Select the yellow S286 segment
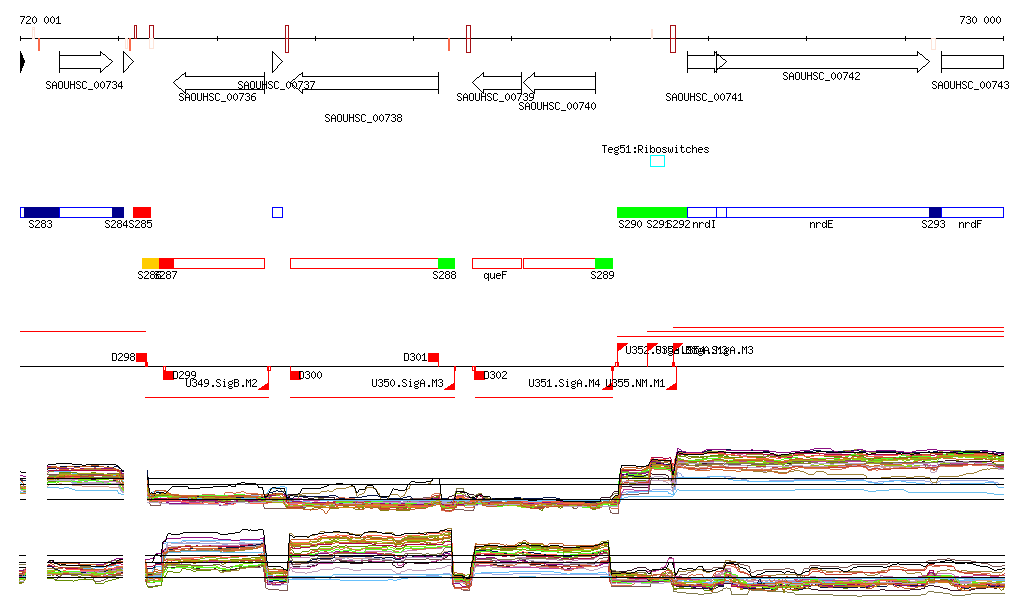This screenshot has width=1024, height=611. point(150,263)
